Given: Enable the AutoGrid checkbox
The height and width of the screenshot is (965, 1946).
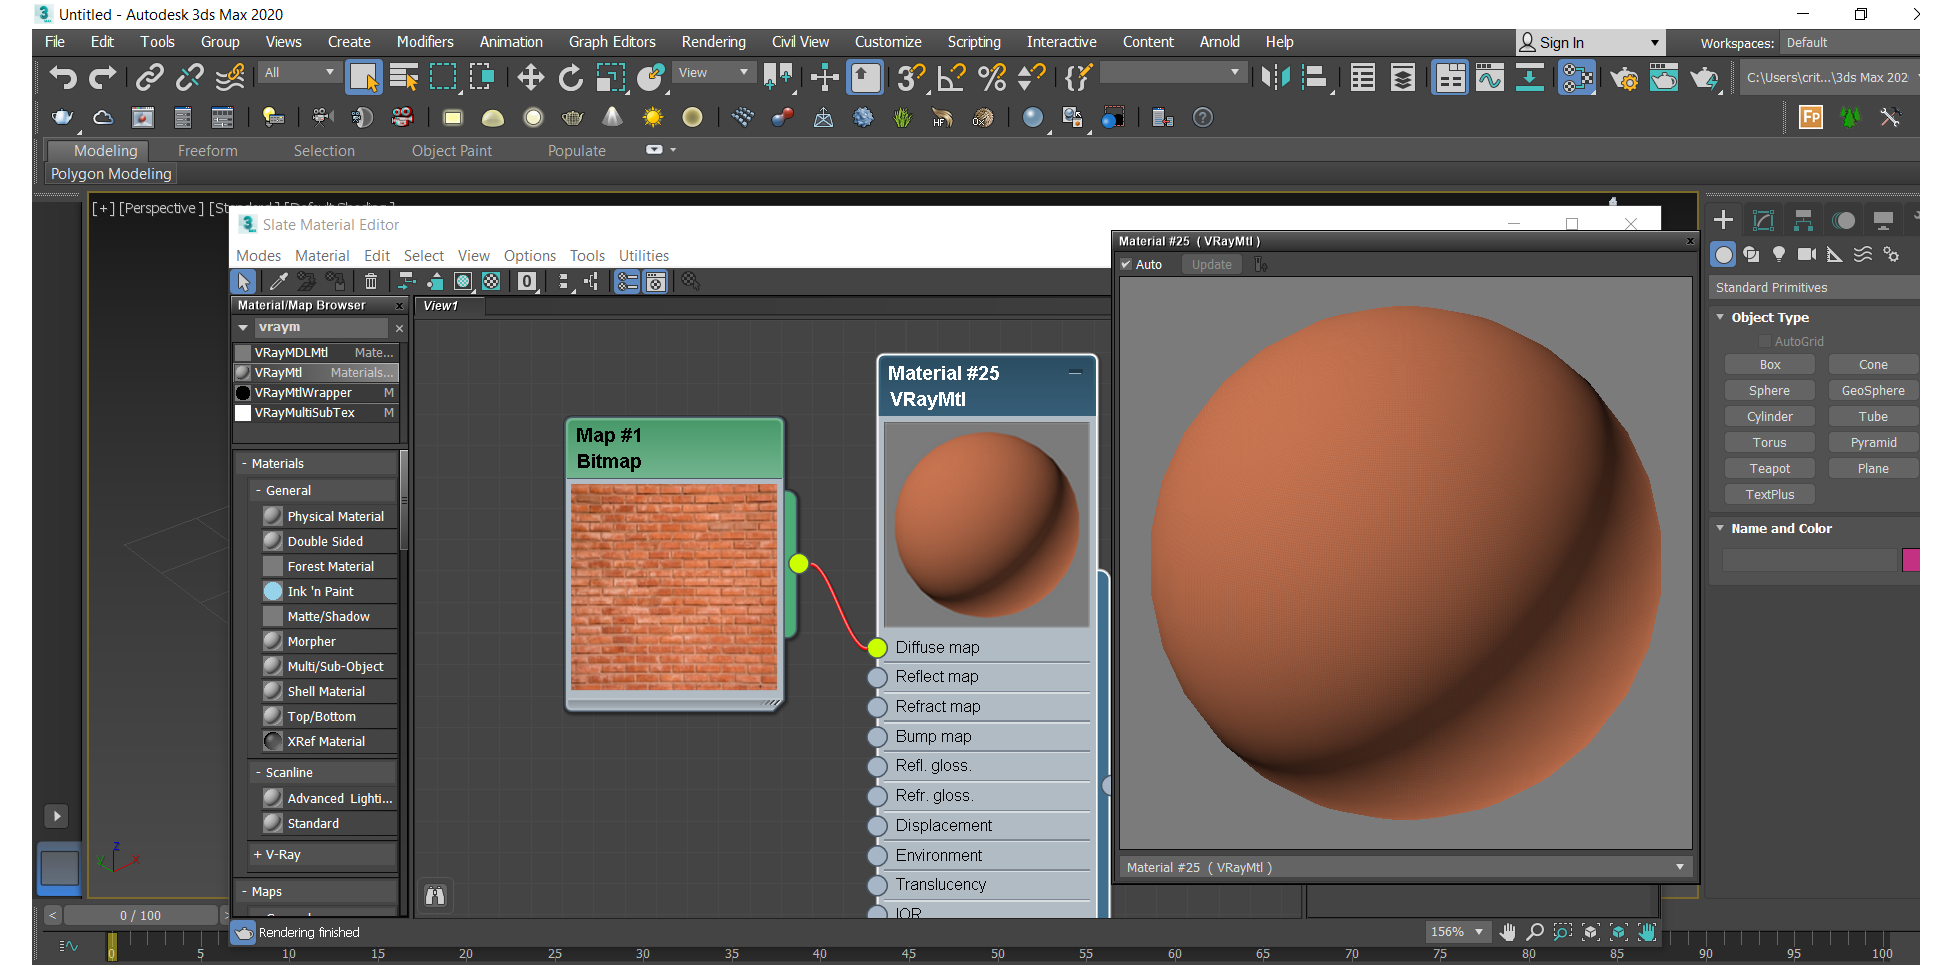Looking at the screenshot, I should [1765, 342].
